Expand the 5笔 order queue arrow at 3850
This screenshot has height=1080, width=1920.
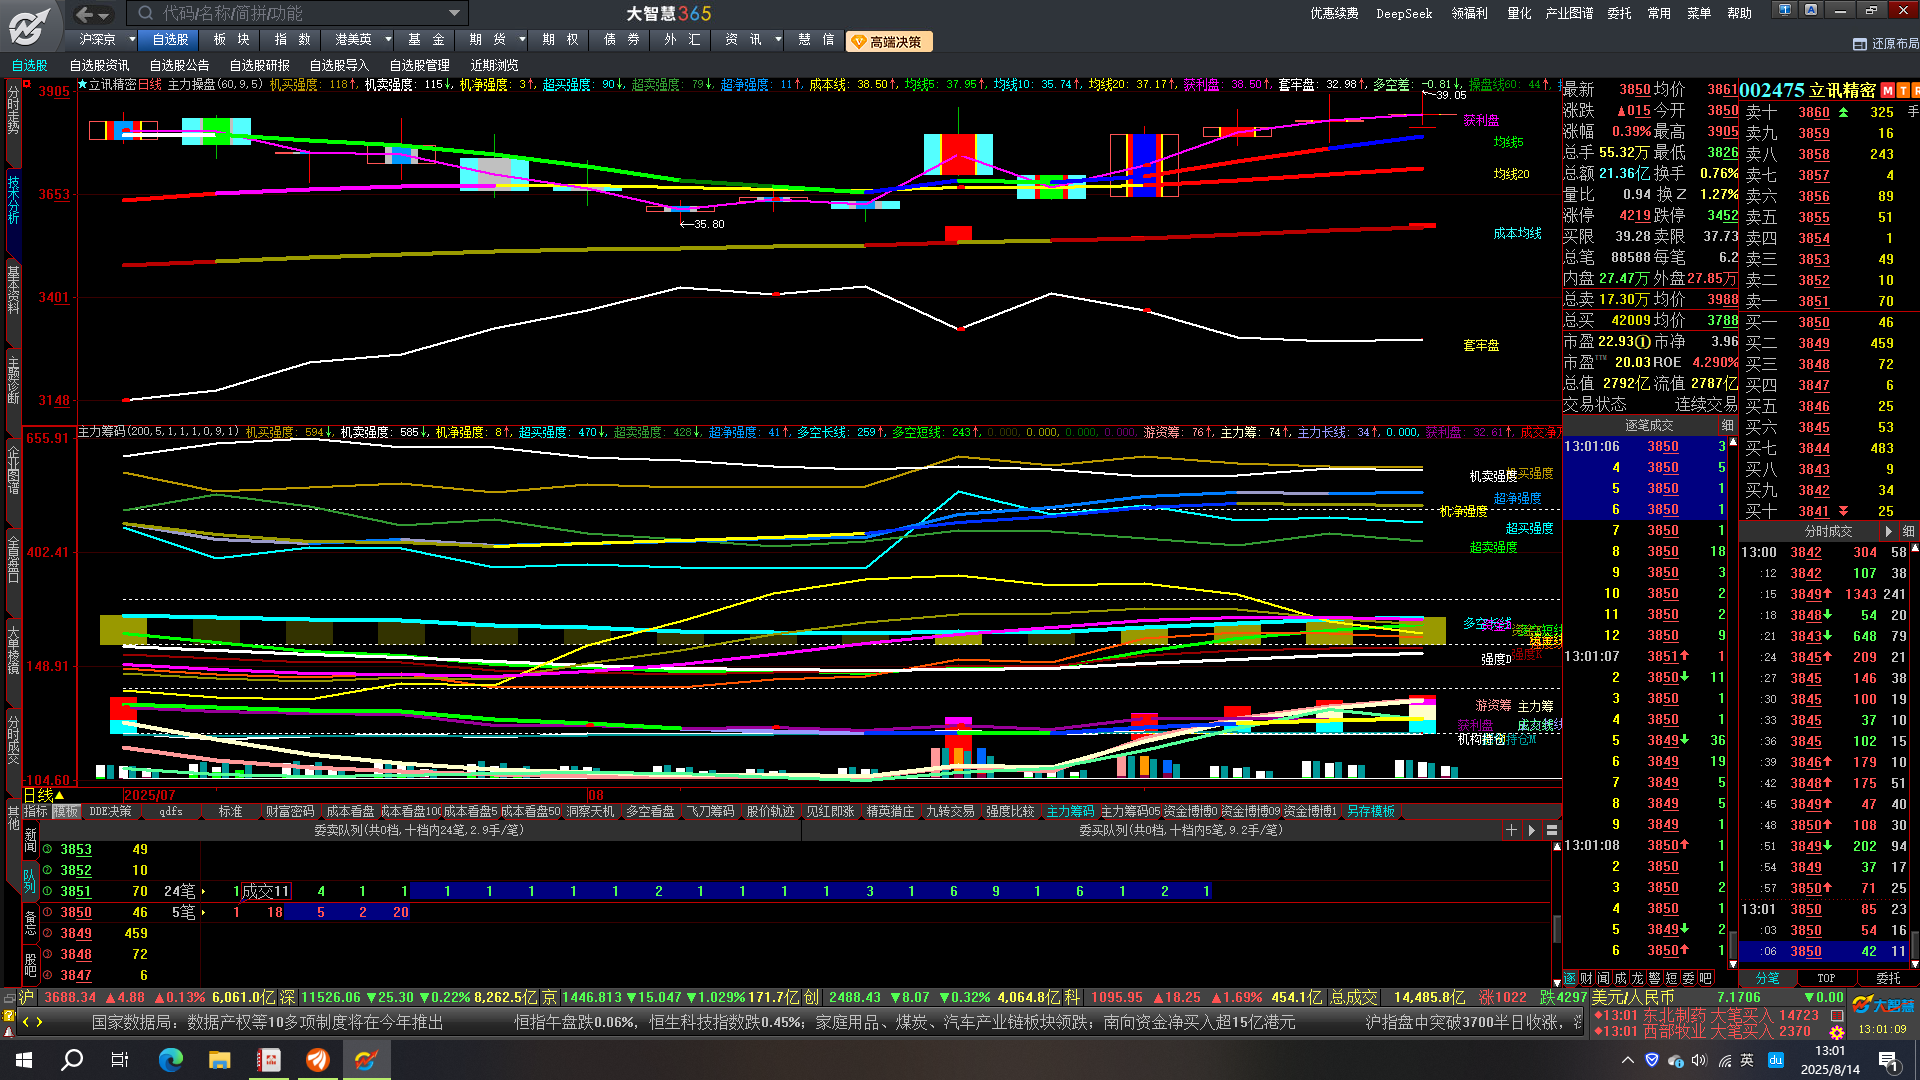[x=204, y=912]
